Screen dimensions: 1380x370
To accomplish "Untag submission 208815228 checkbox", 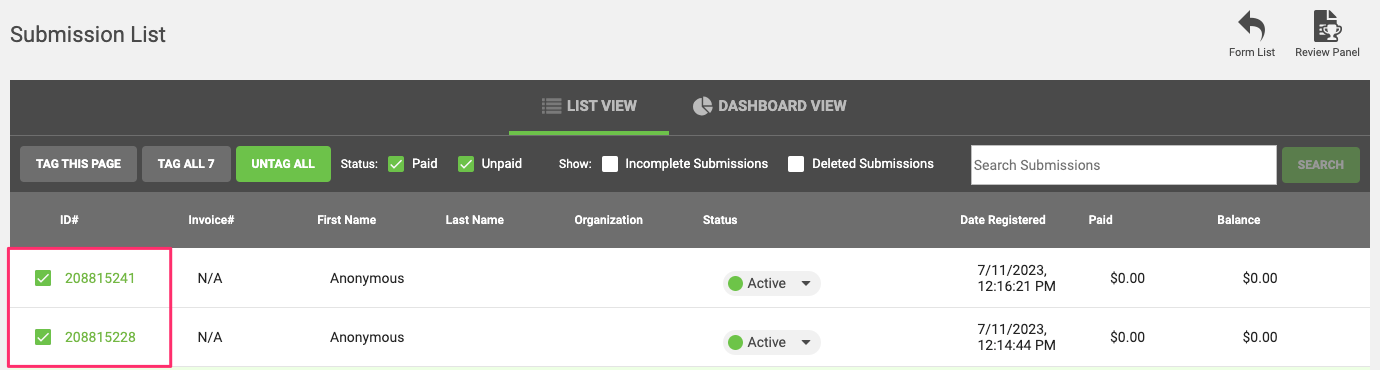I will tap(43, 337).
